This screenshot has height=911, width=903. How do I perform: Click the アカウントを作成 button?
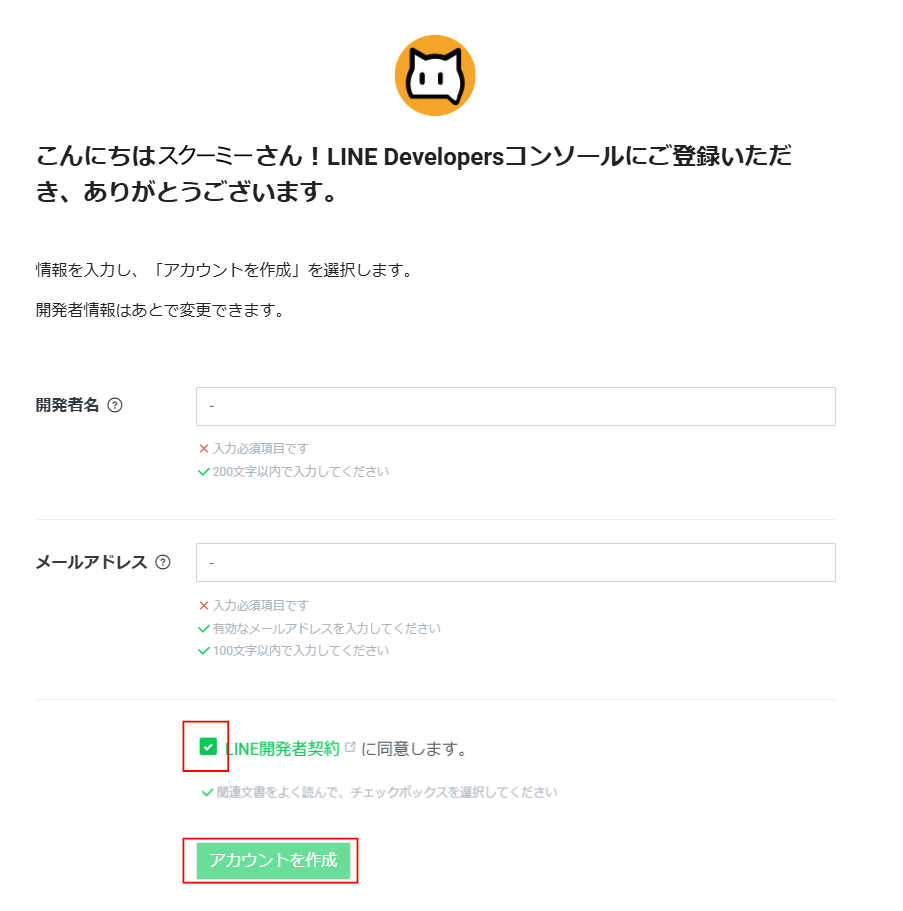(273, 860)
